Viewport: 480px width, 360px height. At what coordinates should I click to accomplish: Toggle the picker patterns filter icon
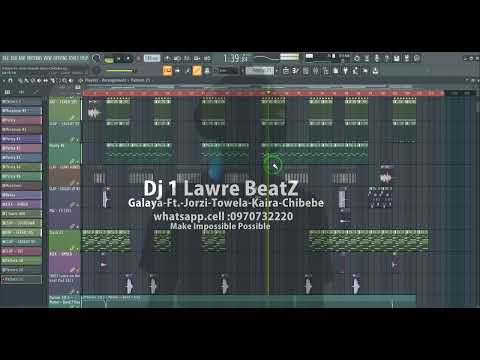(x=7, y=92)
